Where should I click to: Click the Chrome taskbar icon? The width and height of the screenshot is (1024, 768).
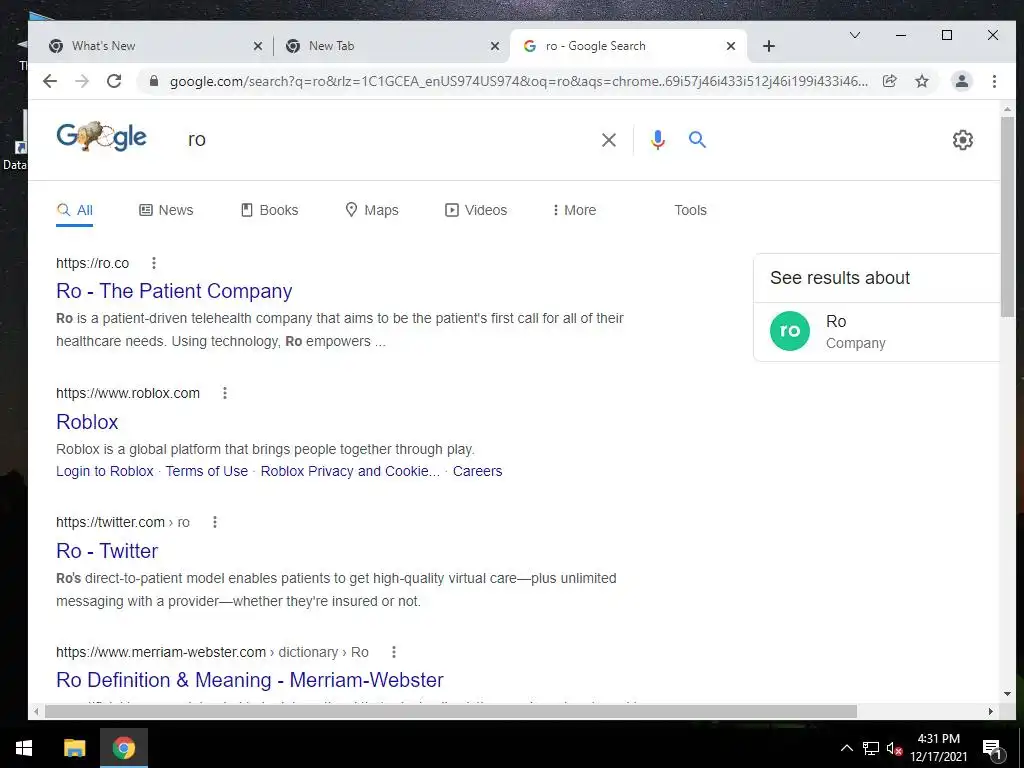click(x=123, y=748)
